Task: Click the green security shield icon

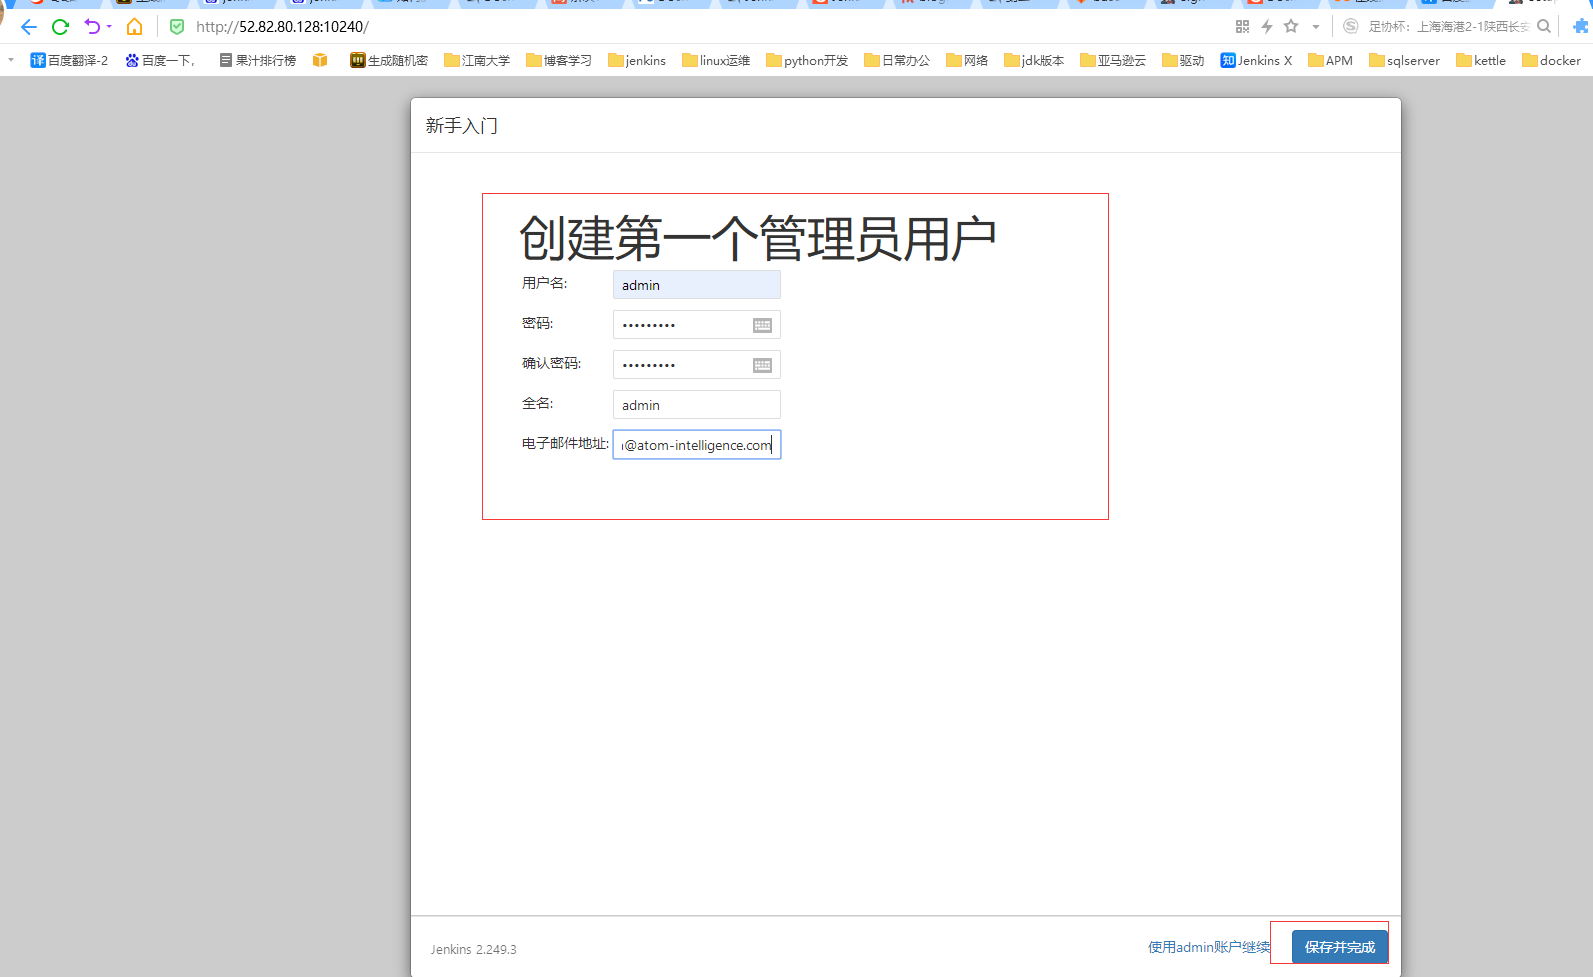Action: pos(177,27)
